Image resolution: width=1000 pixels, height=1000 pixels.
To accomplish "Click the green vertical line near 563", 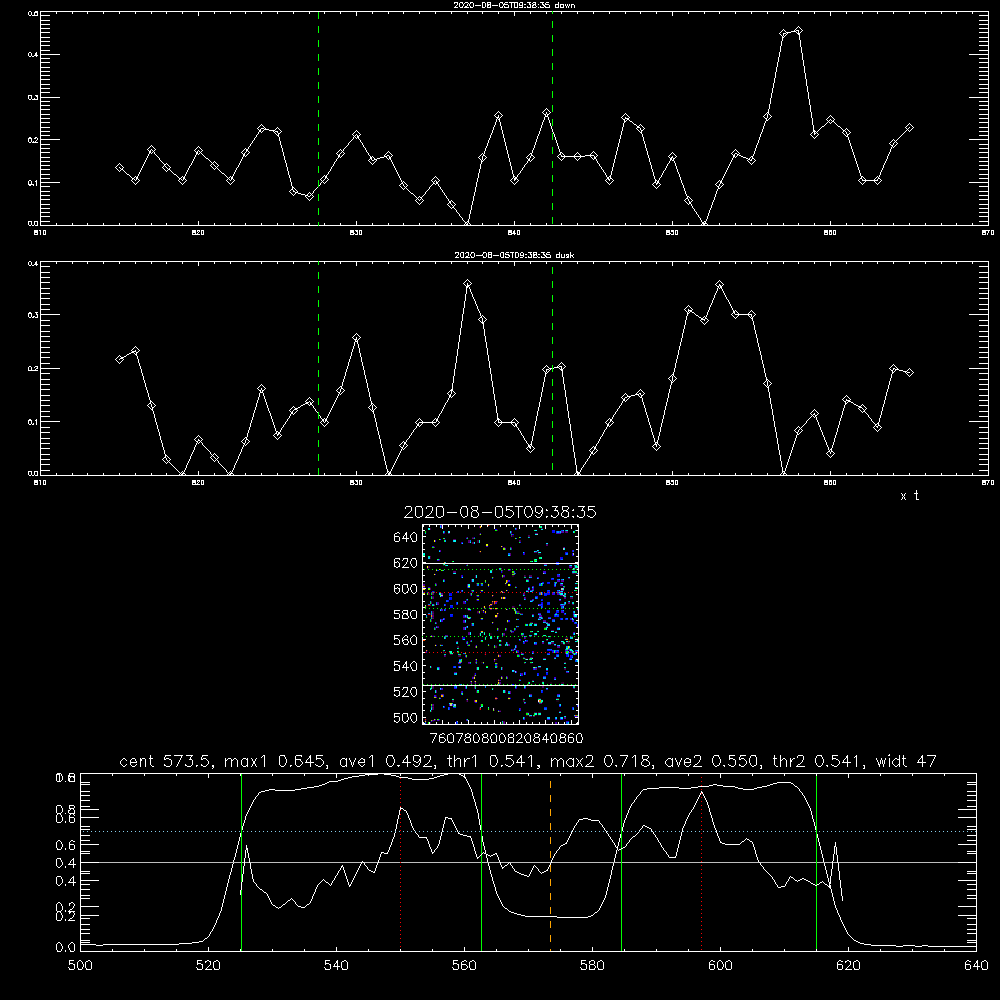I will pos(482,862).
